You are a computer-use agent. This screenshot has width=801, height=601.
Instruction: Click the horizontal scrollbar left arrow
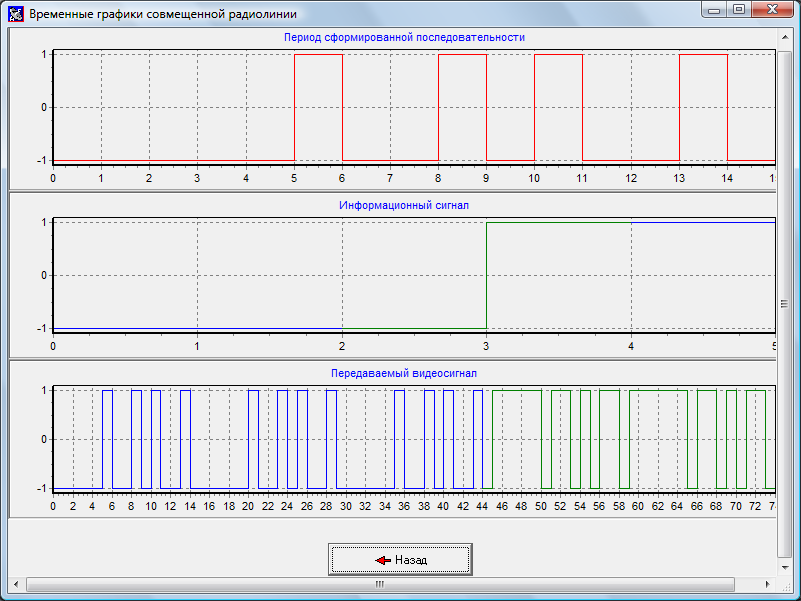pos(16,584)
